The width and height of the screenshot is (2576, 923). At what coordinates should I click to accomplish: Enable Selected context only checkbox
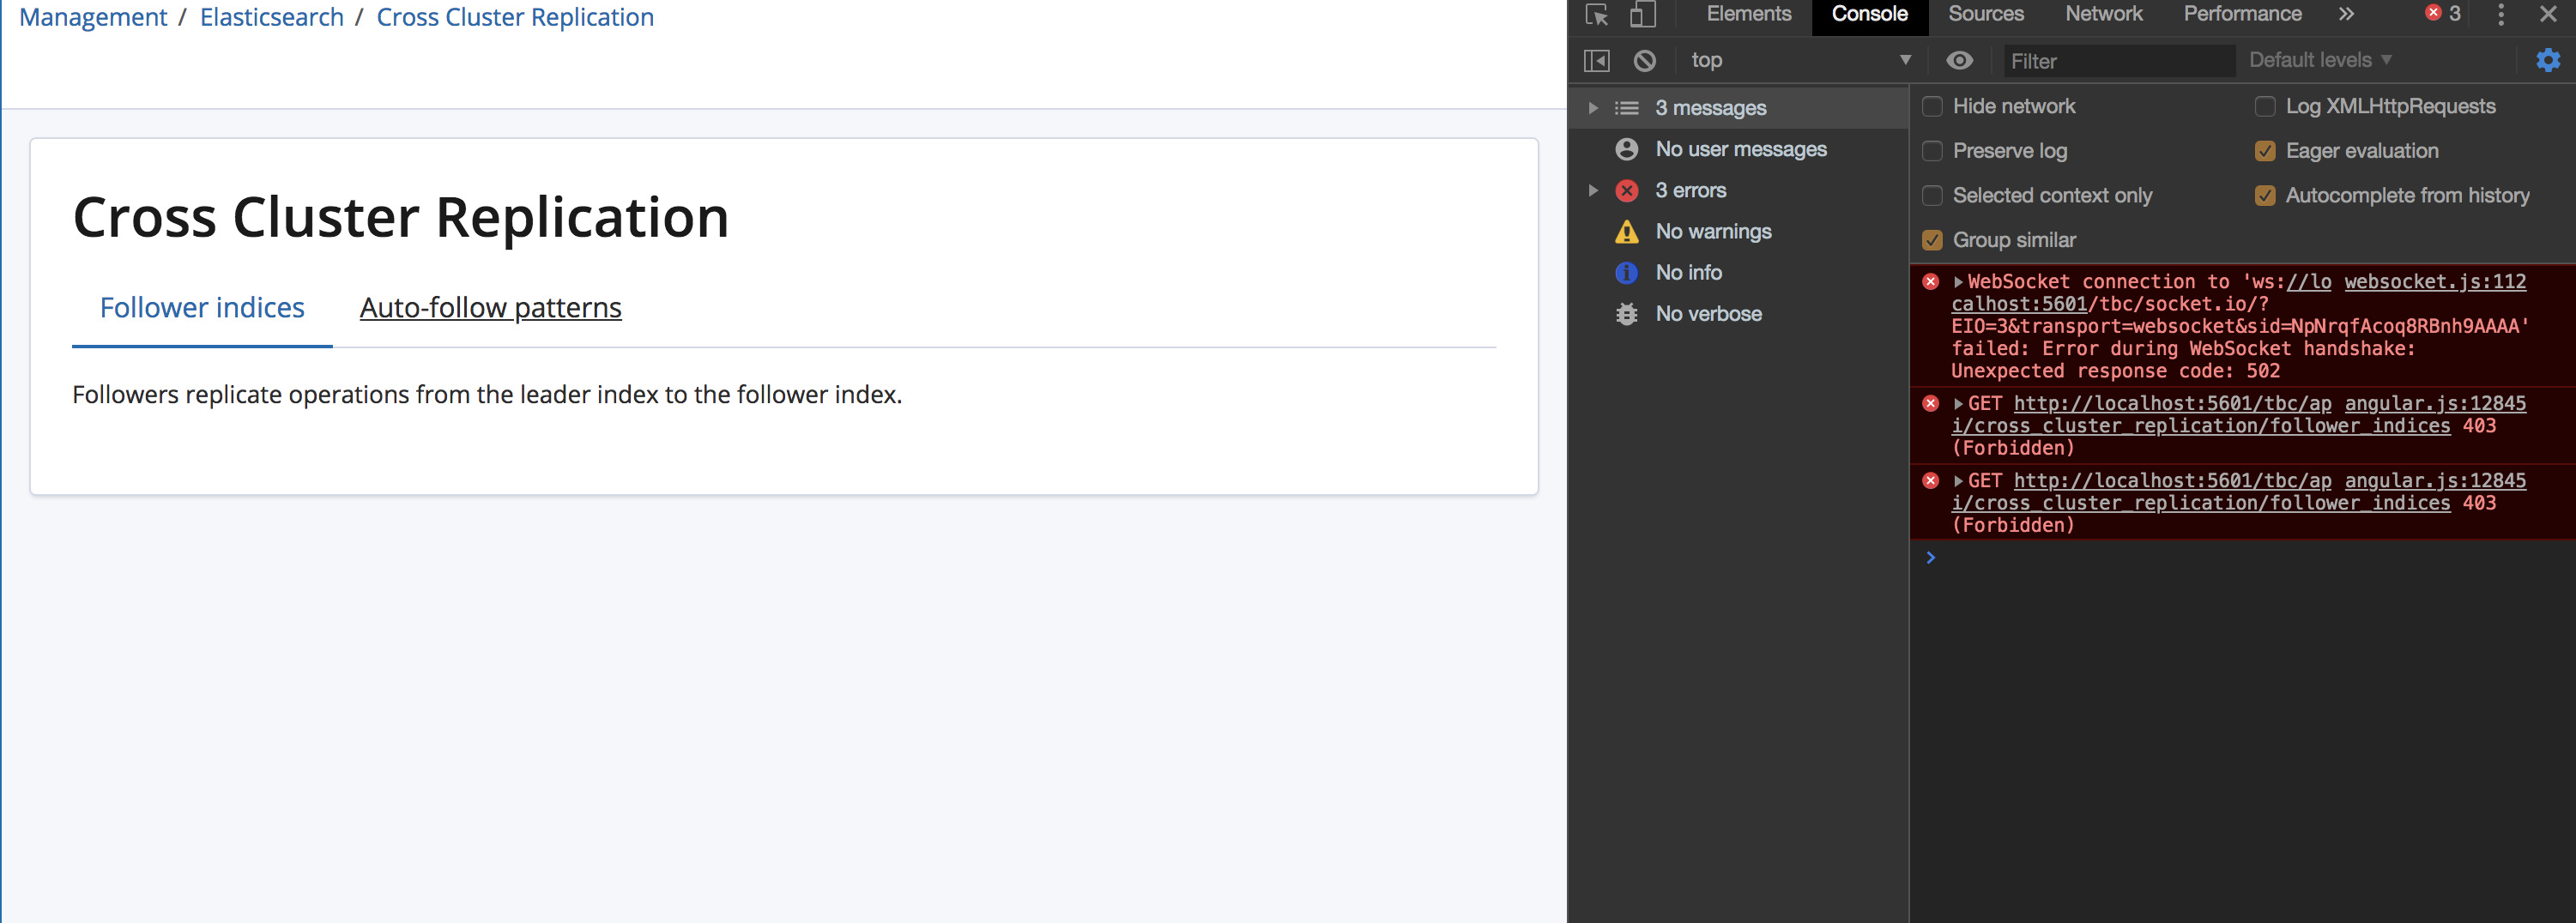coord(1932,196)
